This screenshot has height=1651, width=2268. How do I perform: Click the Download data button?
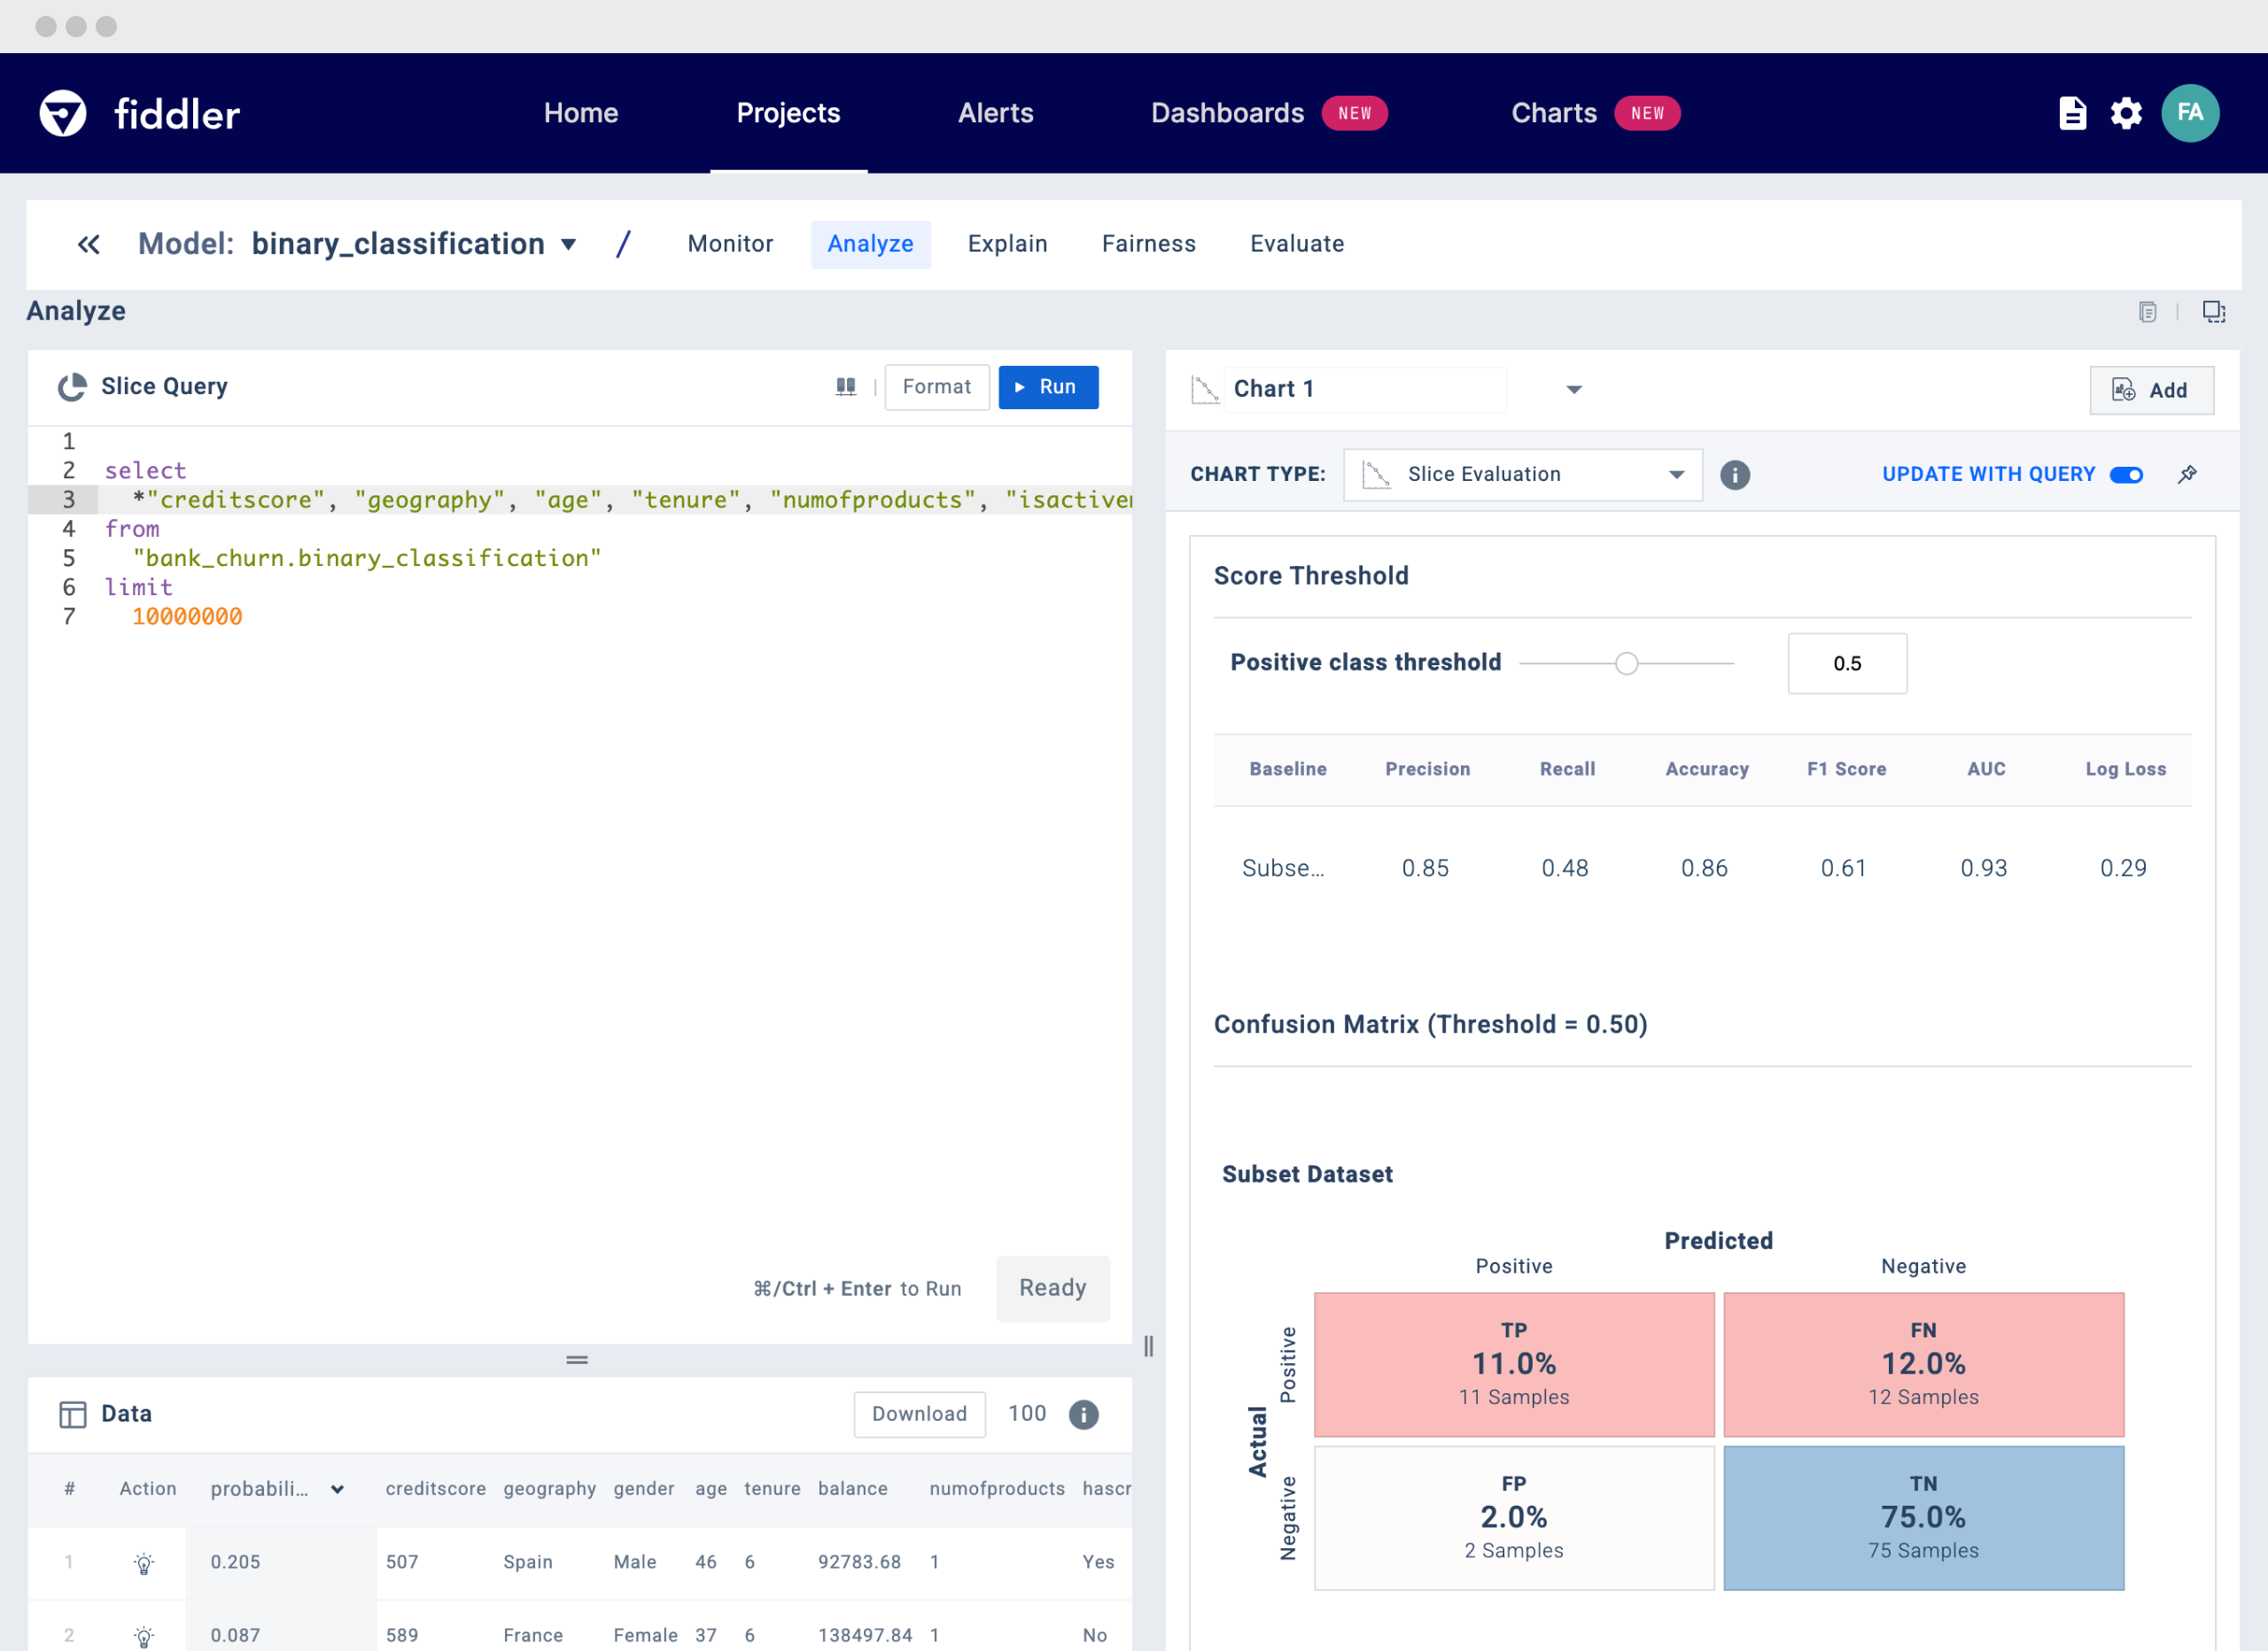(x=919, y=1414)
